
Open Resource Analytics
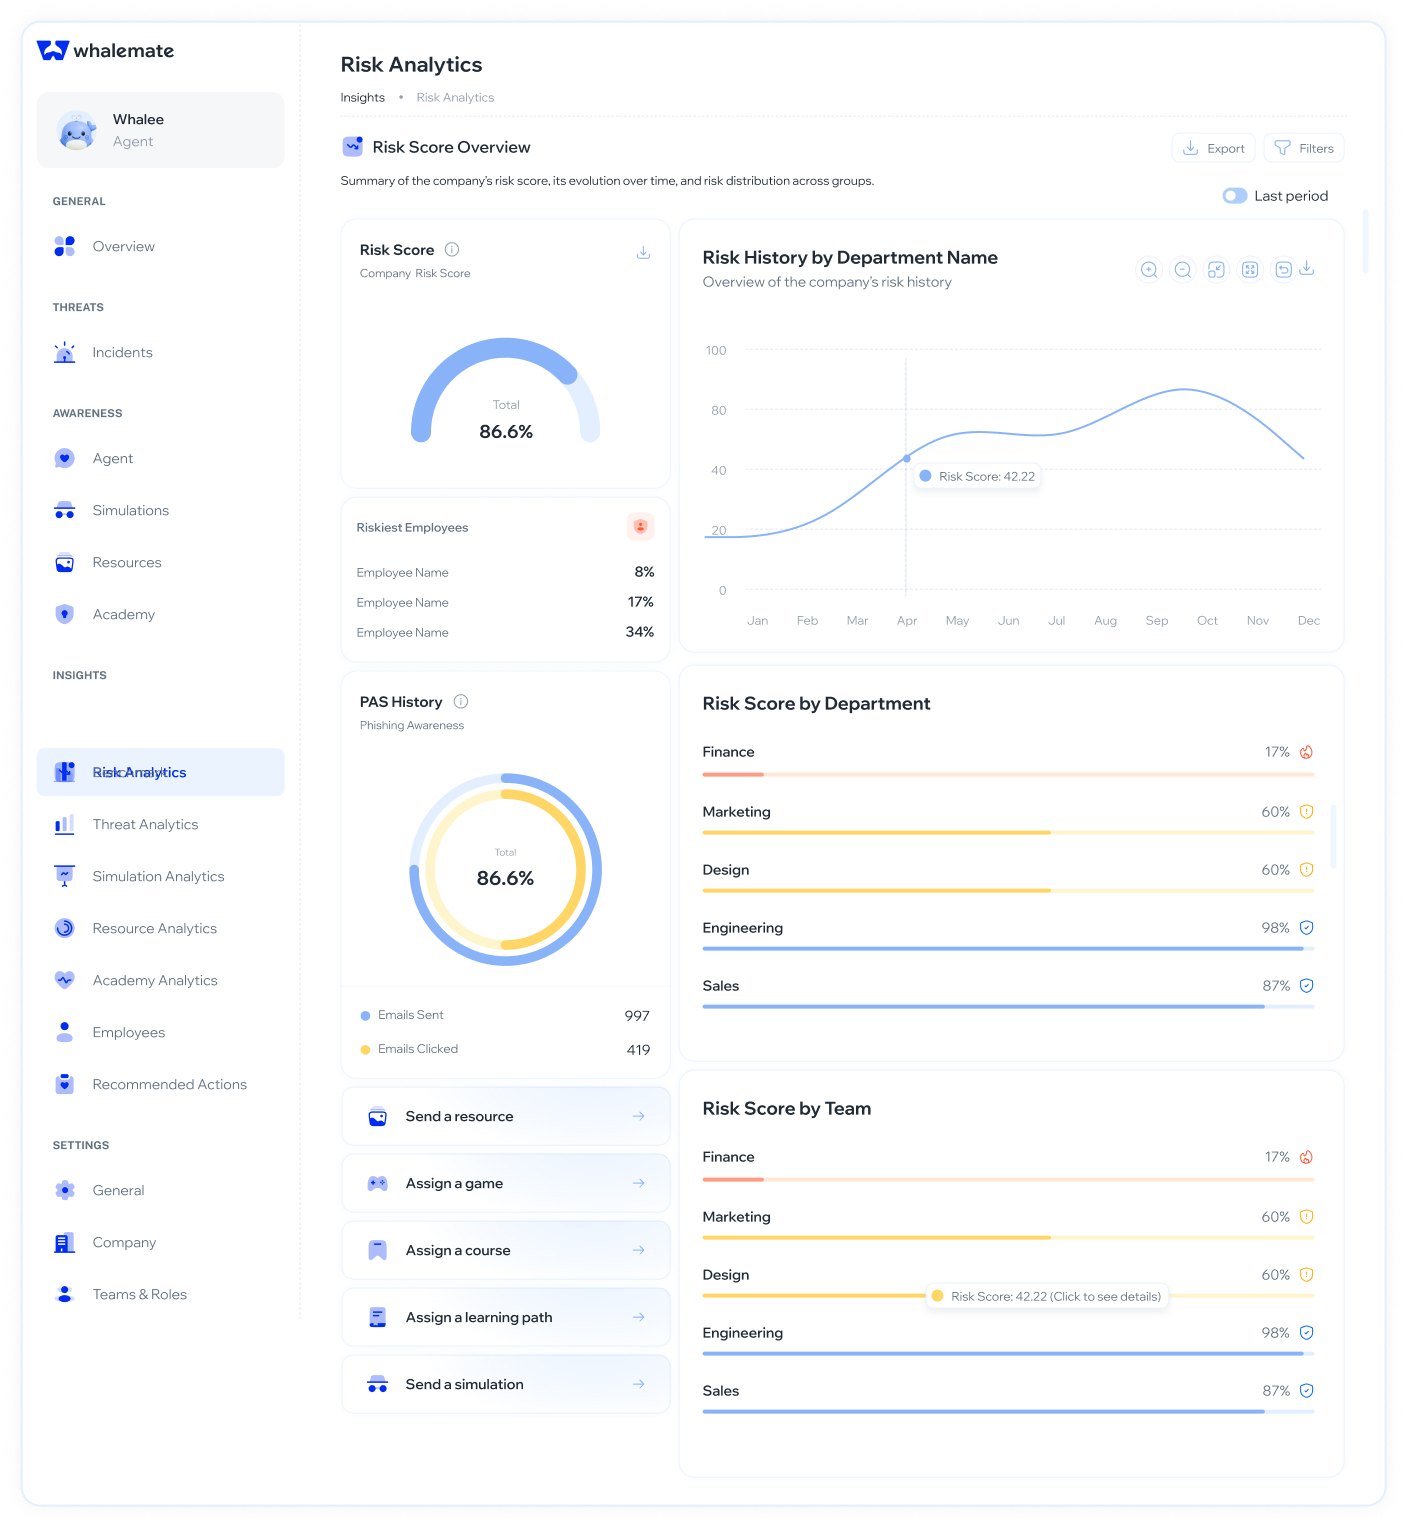point(160,928)
